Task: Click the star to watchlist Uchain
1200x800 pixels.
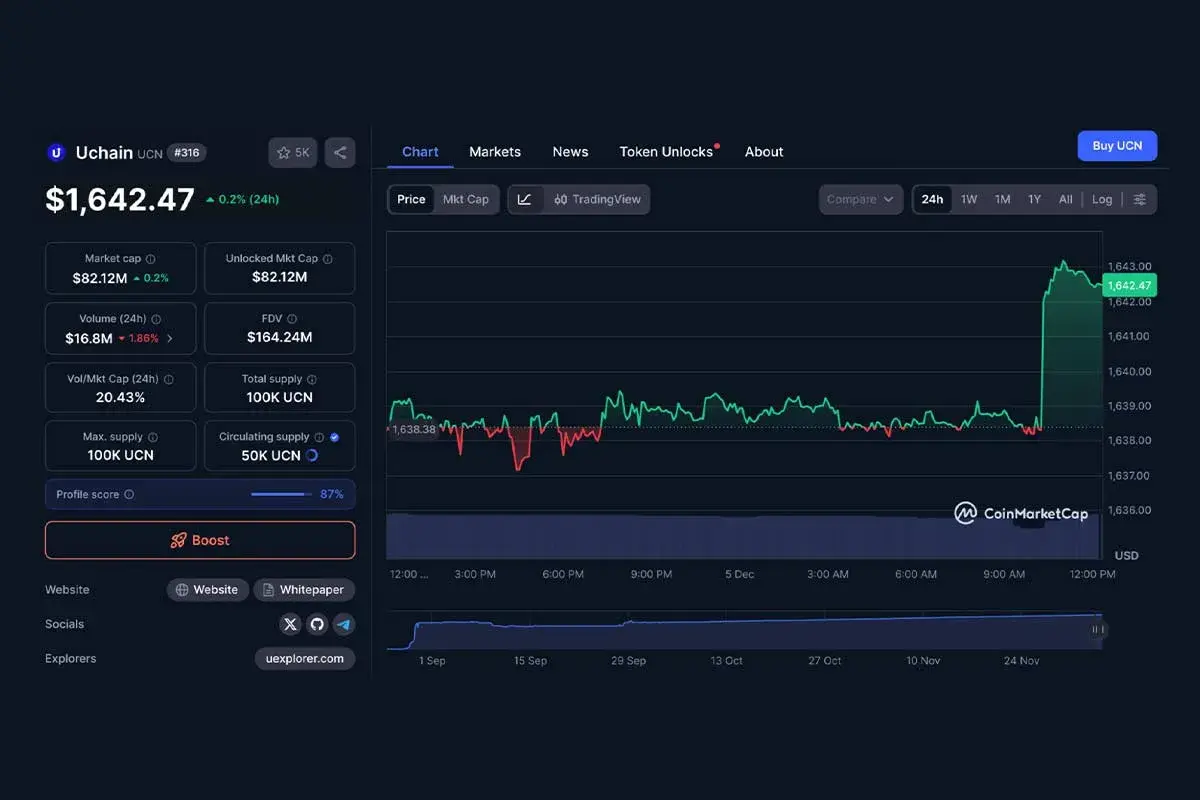Action: click(284, 152)
